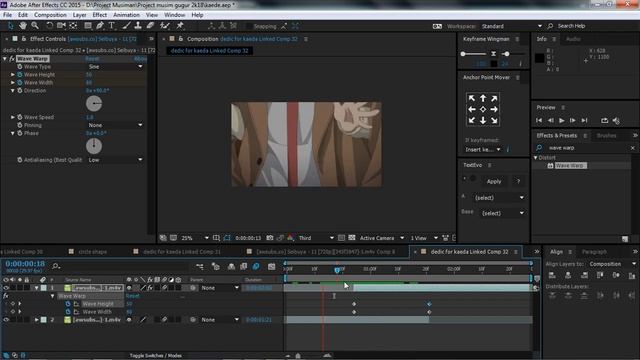
Task: Click the timeline search magnifier icon
Action: pos(56,266)
